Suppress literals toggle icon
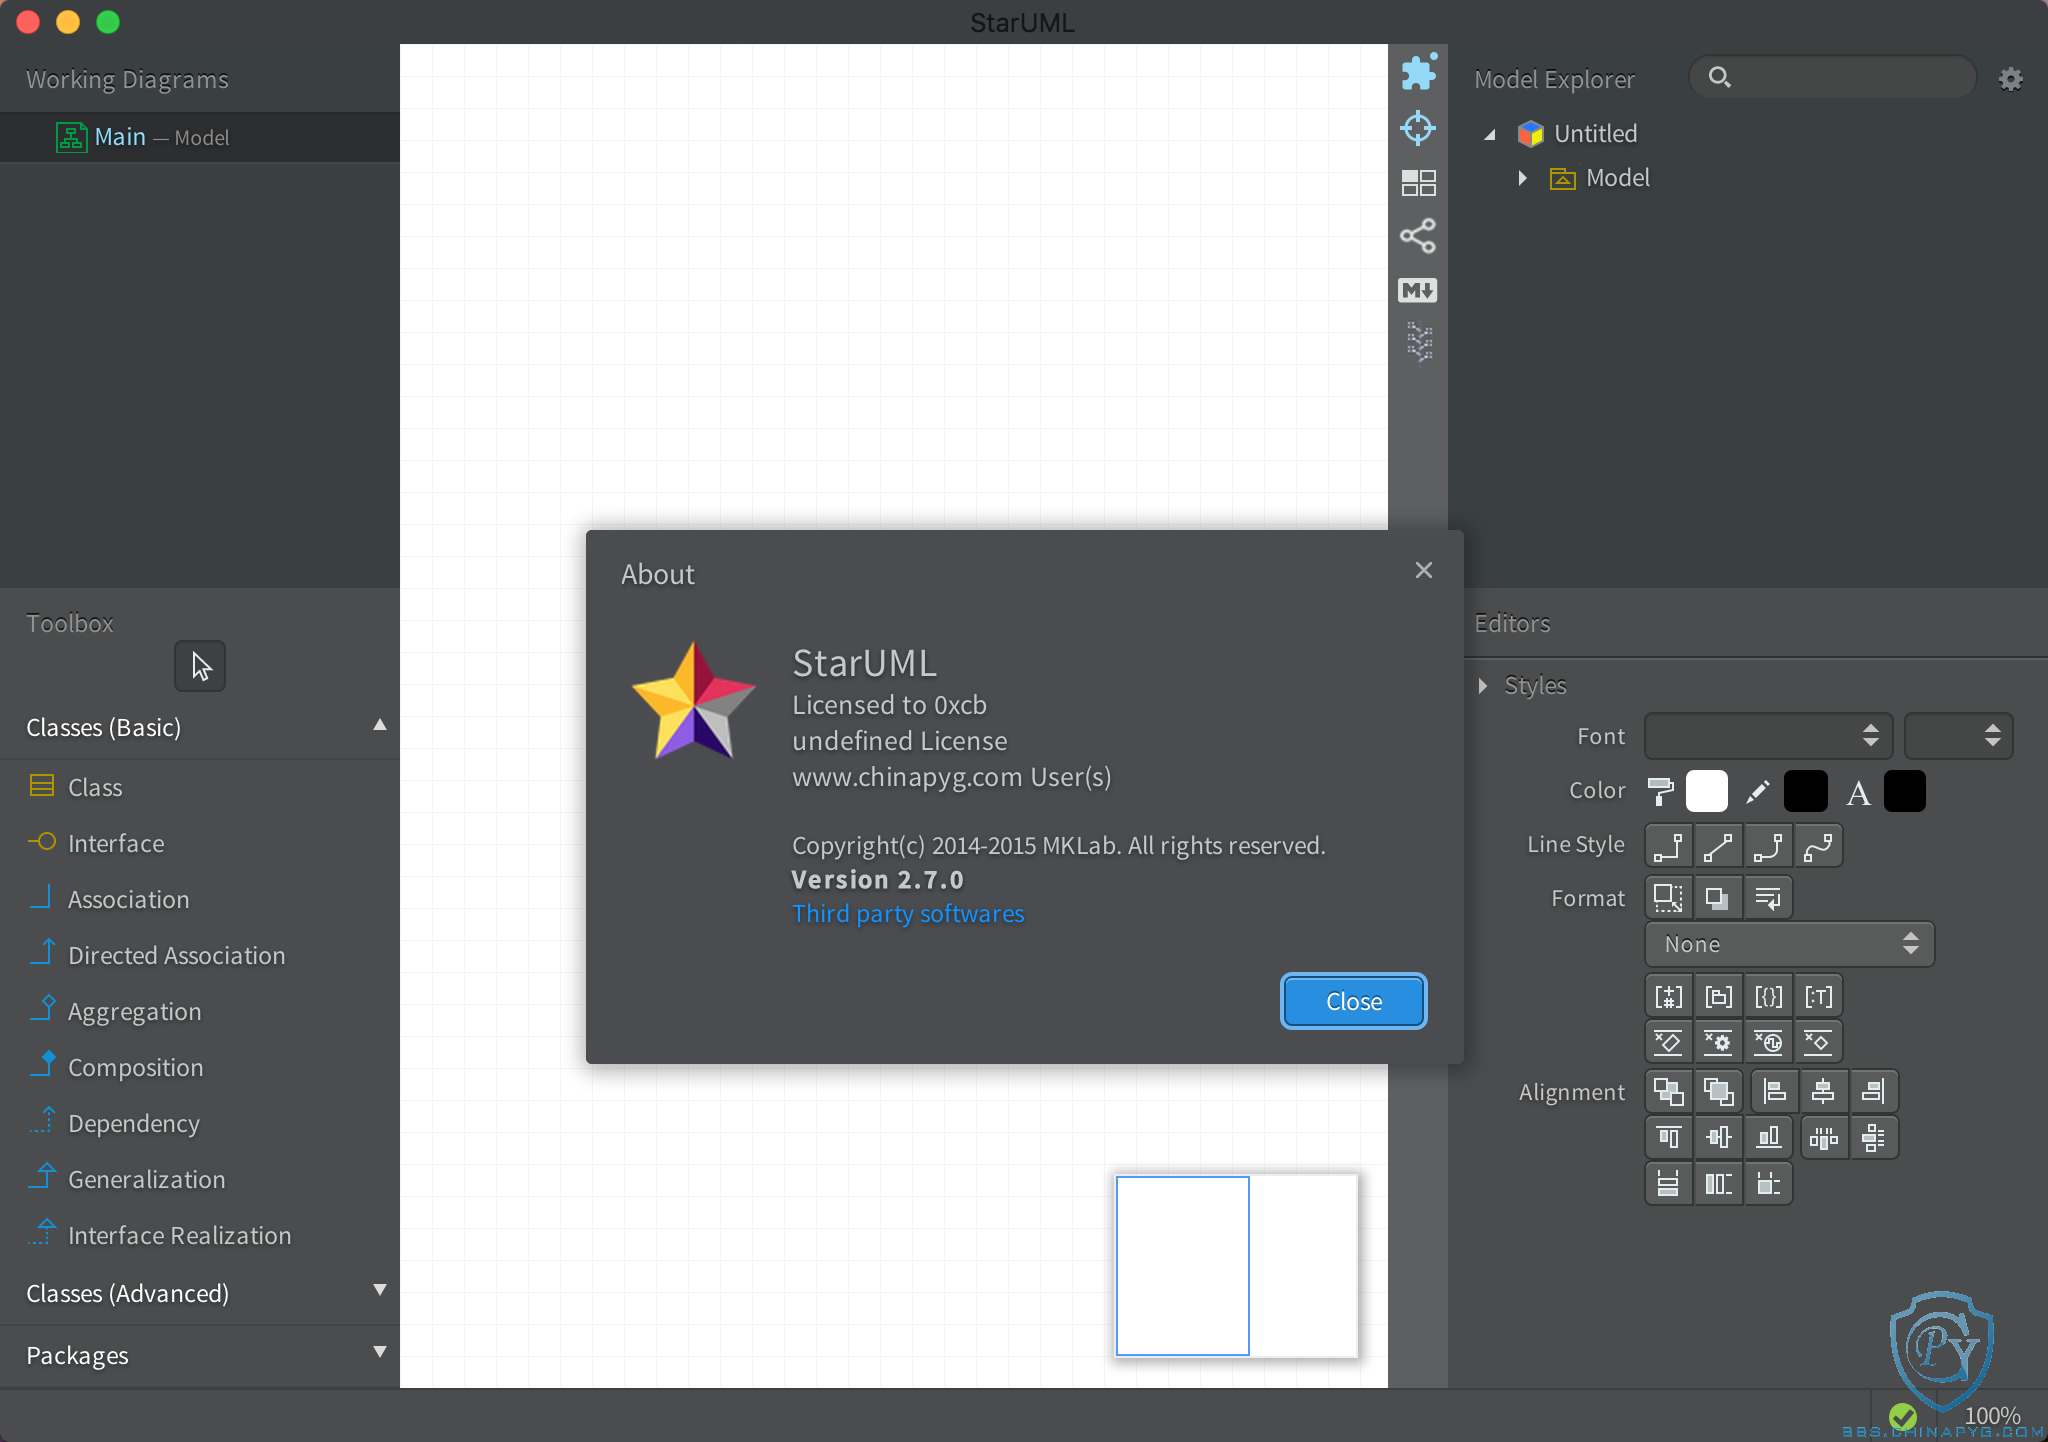Screen dimensions: 2048x1442 pos(1818,1042)
